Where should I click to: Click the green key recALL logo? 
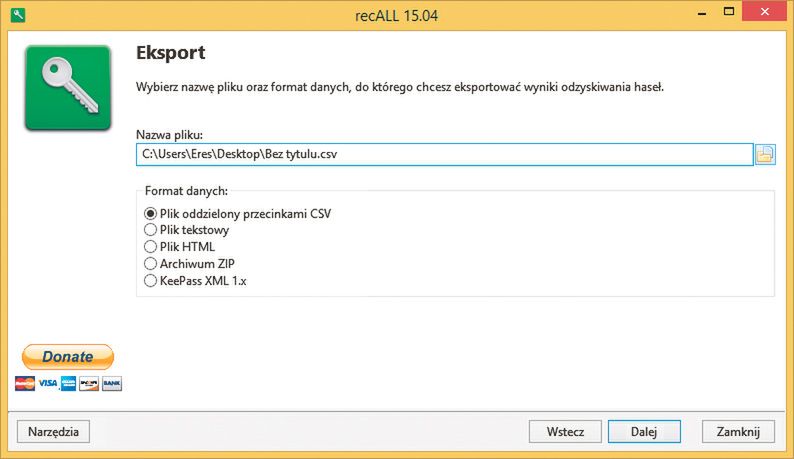tap(68, 88)
